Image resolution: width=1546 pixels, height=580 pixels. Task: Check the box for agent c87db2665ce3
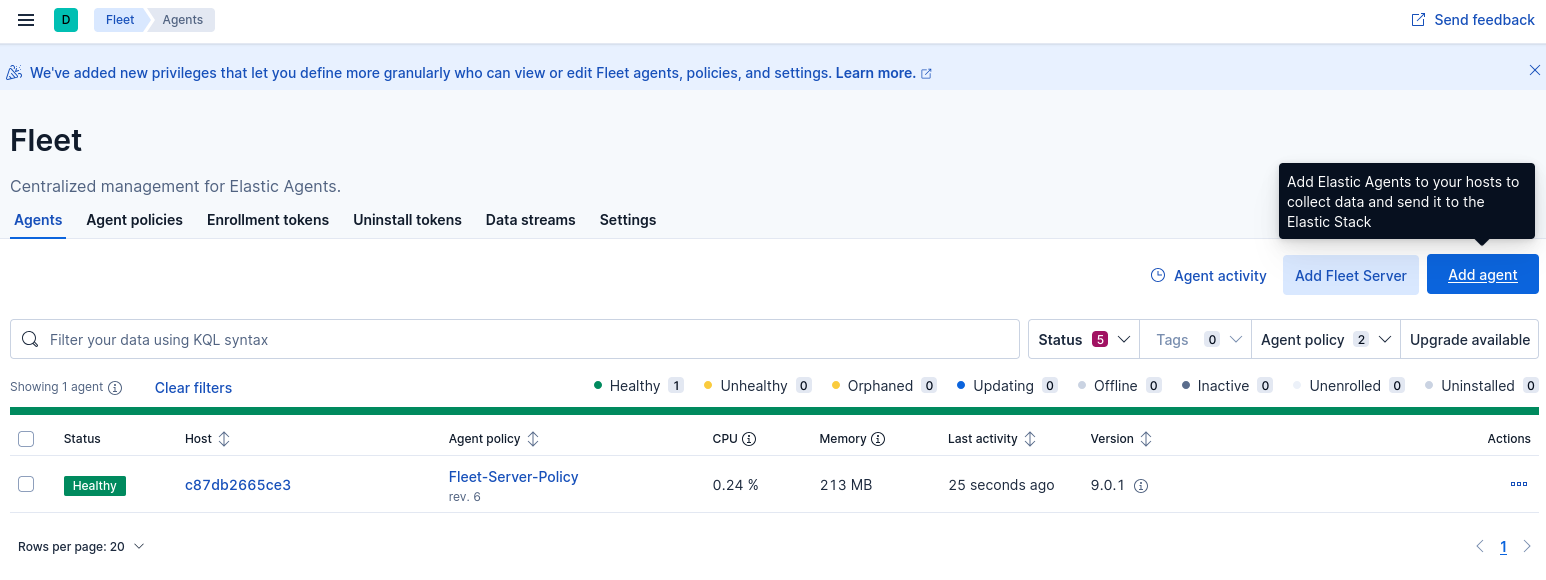[x=26, y=484]
